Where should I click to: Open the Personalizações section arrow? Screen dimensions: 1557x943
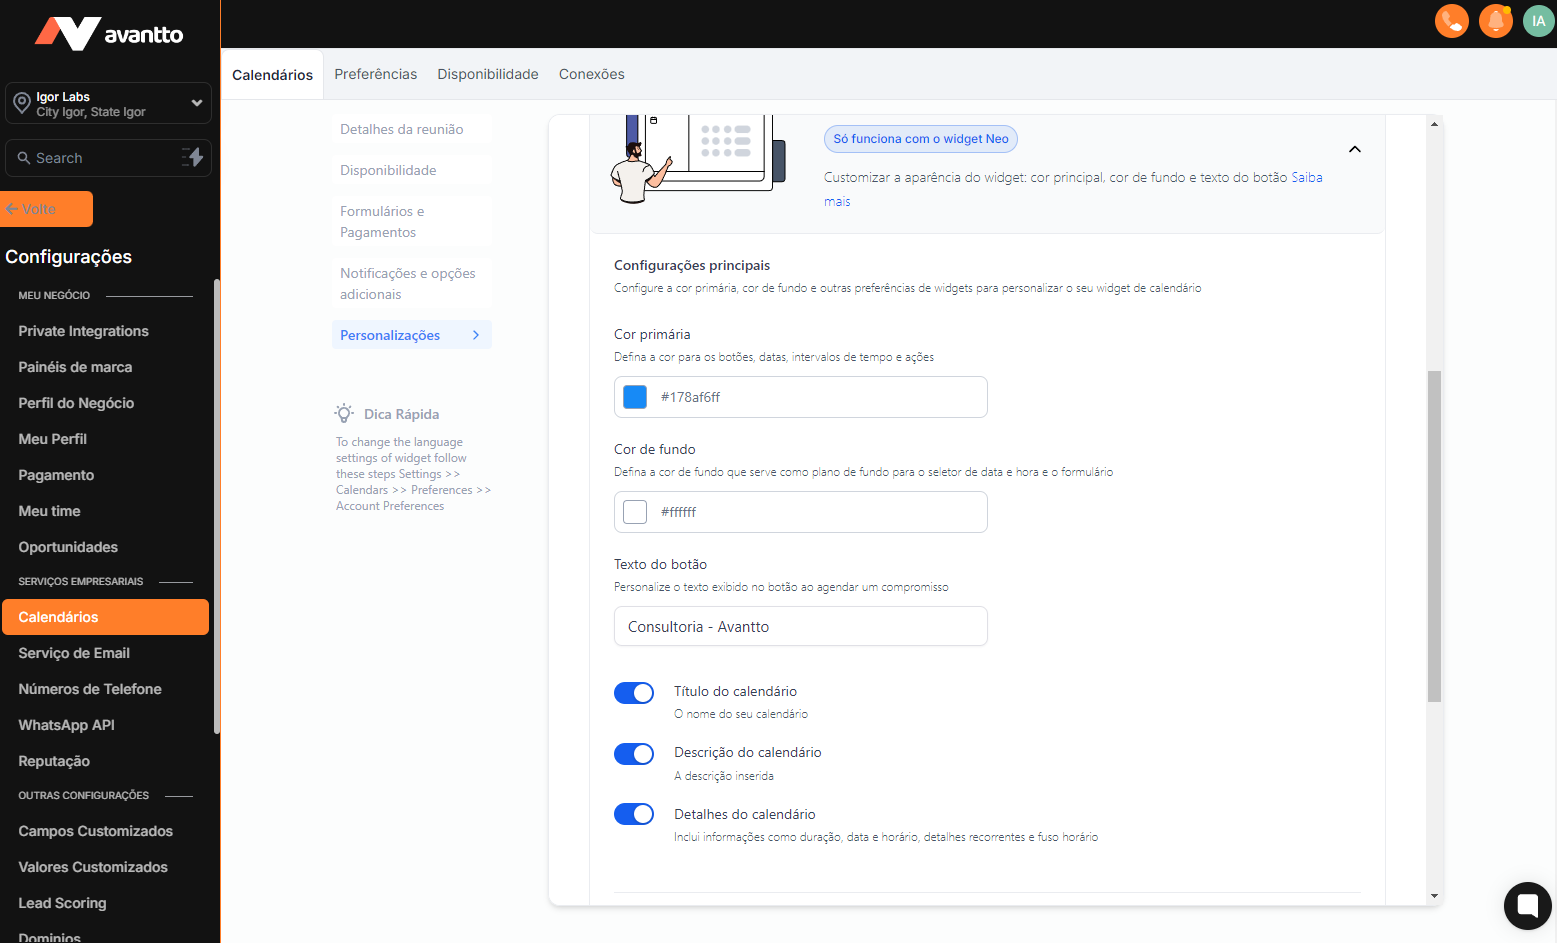tap(476, 335)
